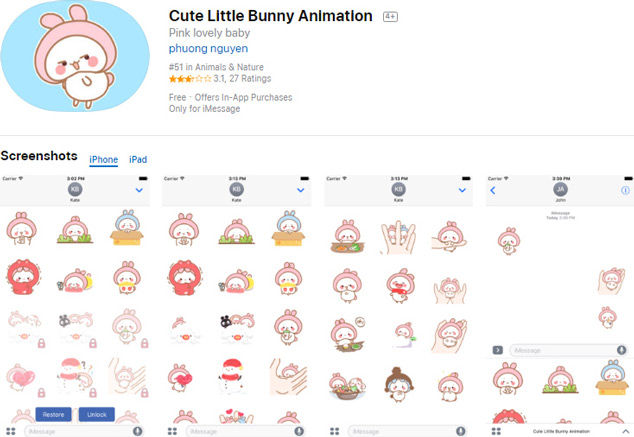Open the phuong nguyen developer link
This screenshot has height=437, width=634.
(x=208, y=49)
